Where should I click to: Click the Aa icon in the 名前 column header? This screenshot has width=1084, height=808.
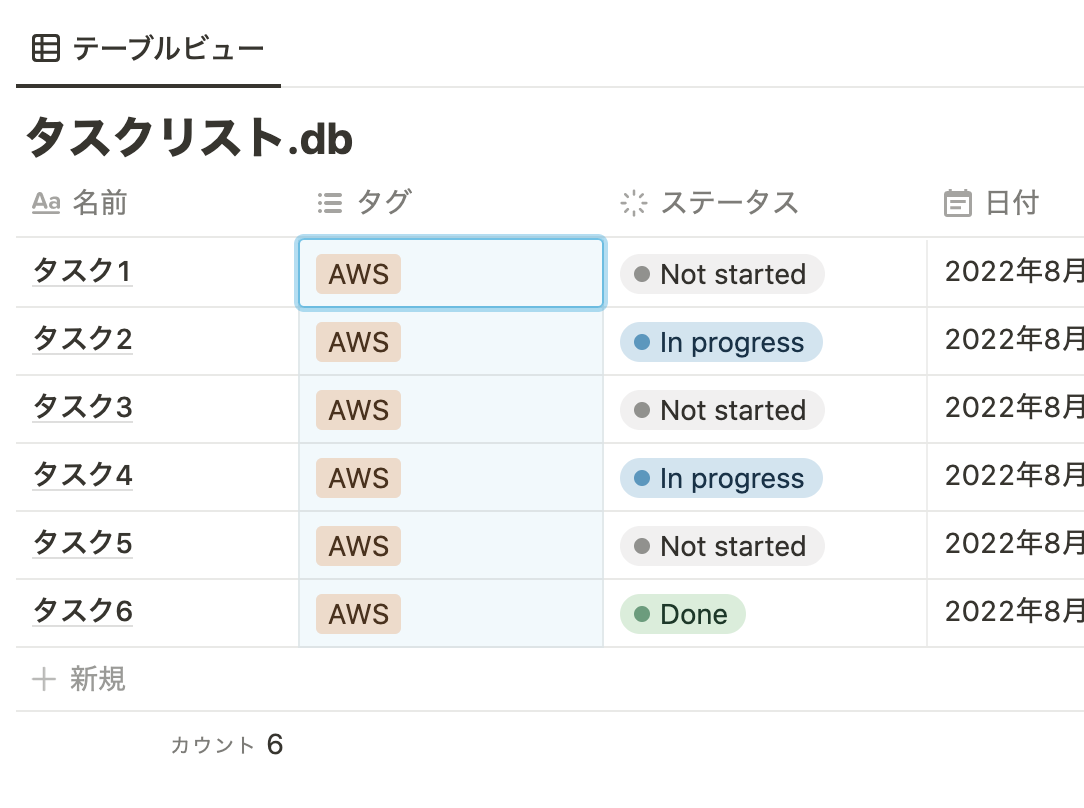45,203
